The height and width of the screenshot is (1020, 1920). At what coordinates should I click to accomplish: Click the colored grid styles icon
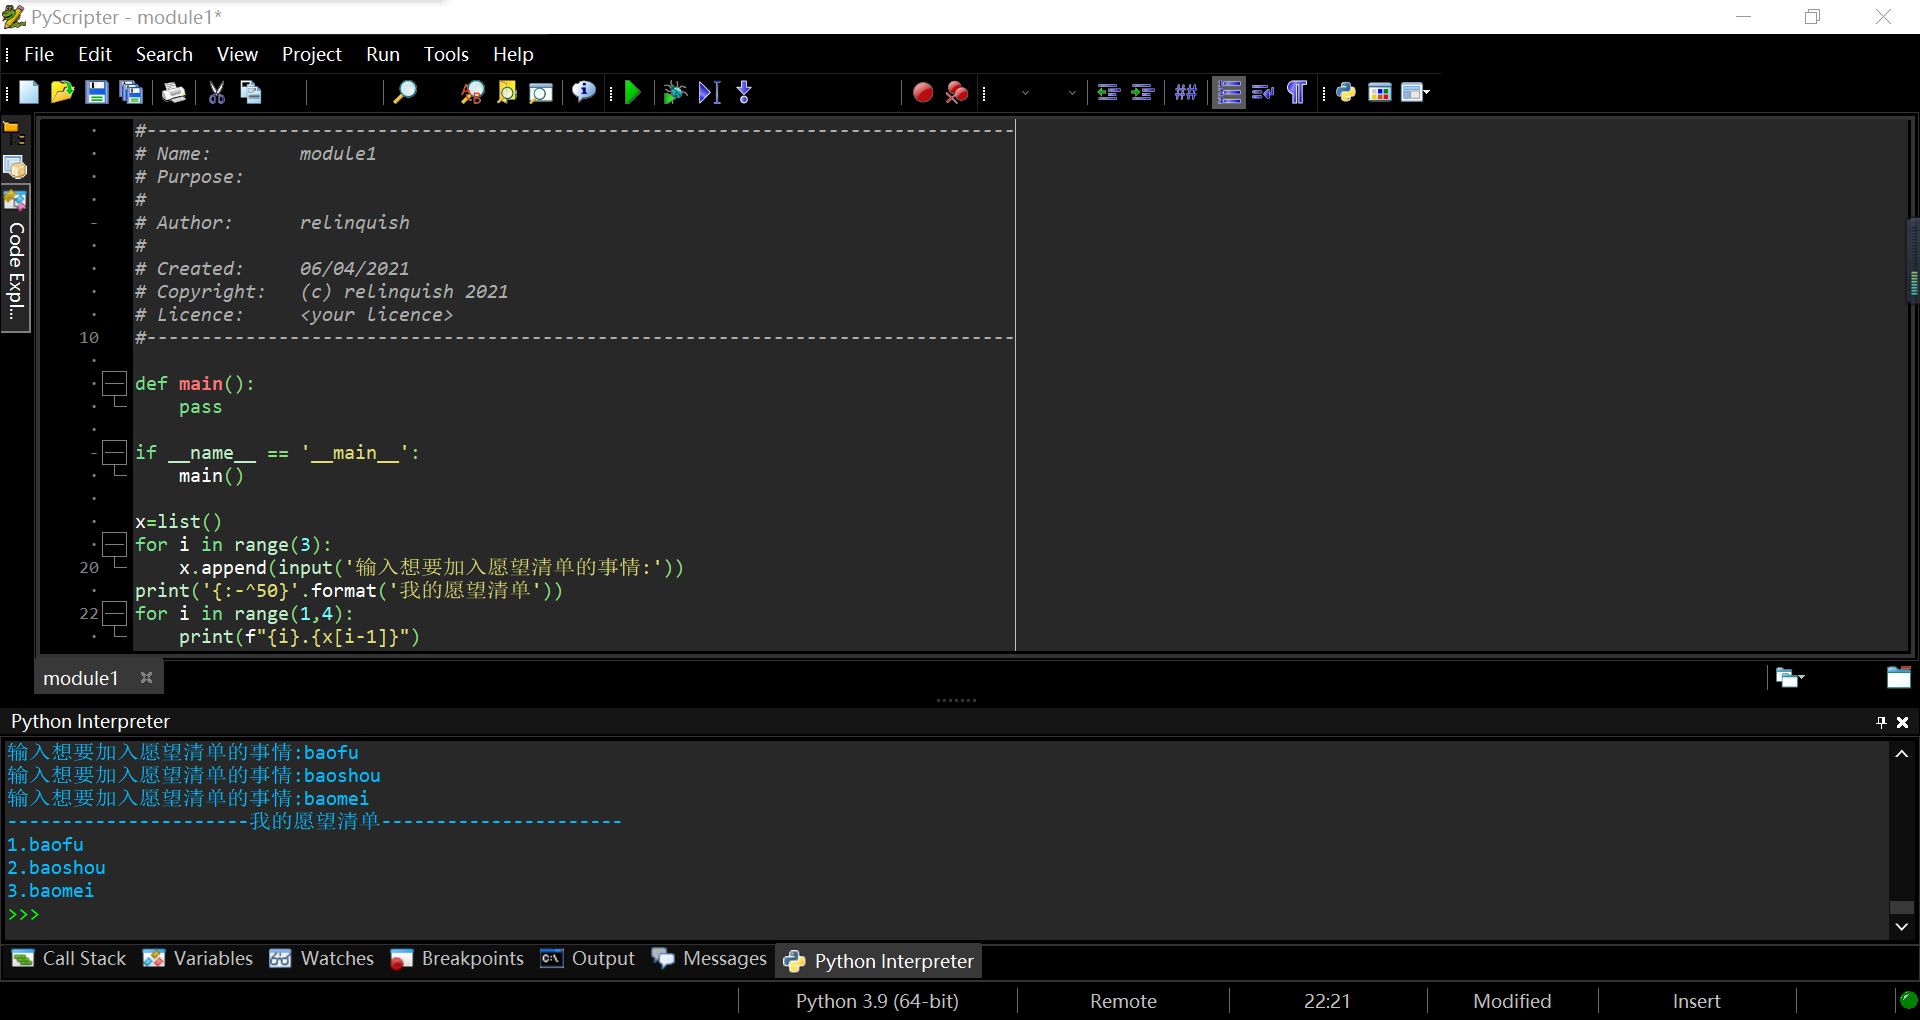pos(1380,93)
